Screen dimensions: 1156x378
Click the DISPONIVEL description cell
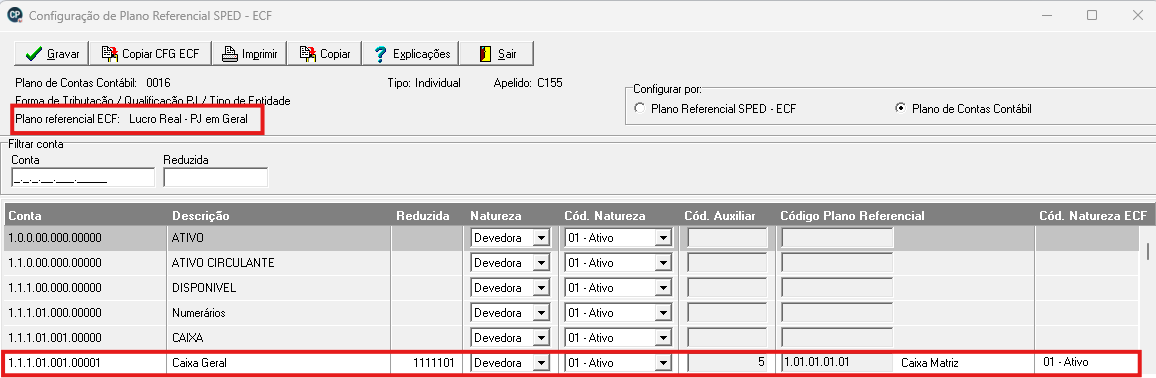(x=279, y=288)
